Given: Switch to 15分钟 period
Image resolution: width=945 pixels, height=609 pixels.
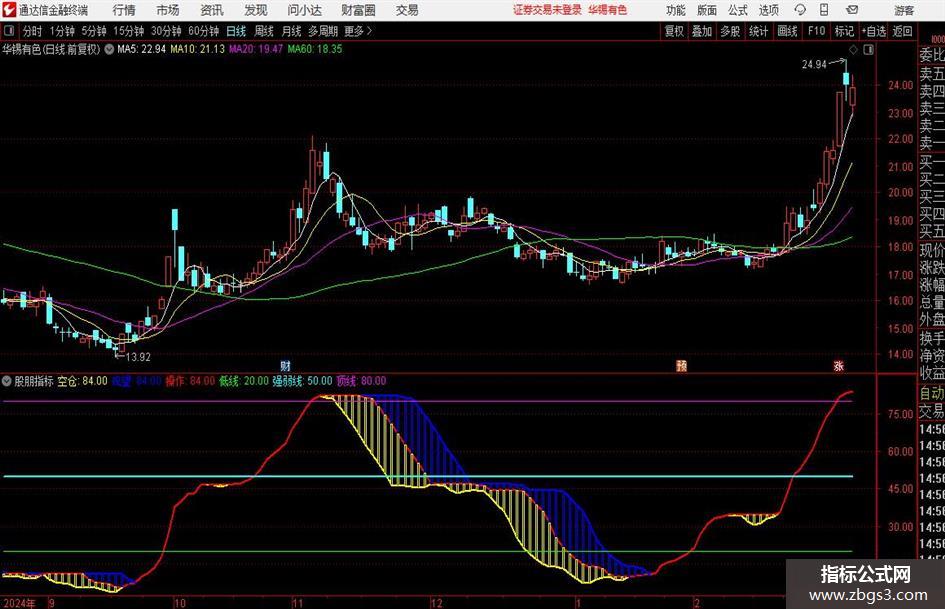Looking at the screenshot, I should click(129, 31).
